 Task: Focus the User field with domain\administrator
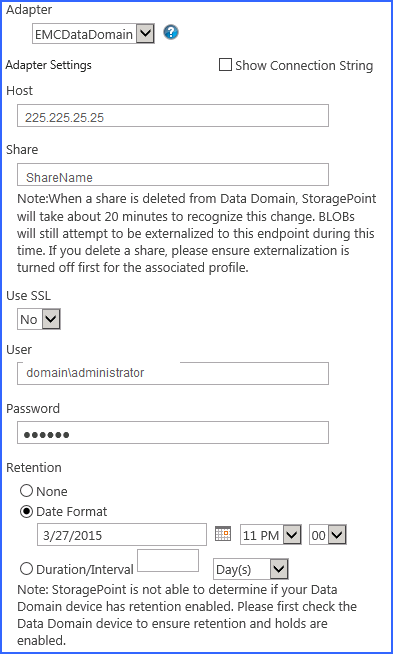pyautogui.click(x=173, y=373)
